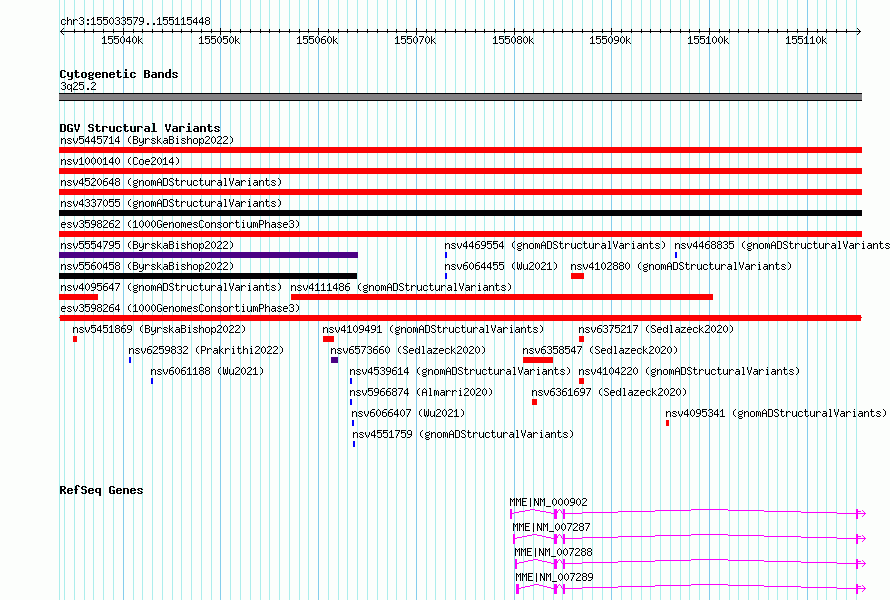Select the gray 3q25.2 cytogenetic band bar
Viewport: 890px width, 600px height.
point(460,97)
